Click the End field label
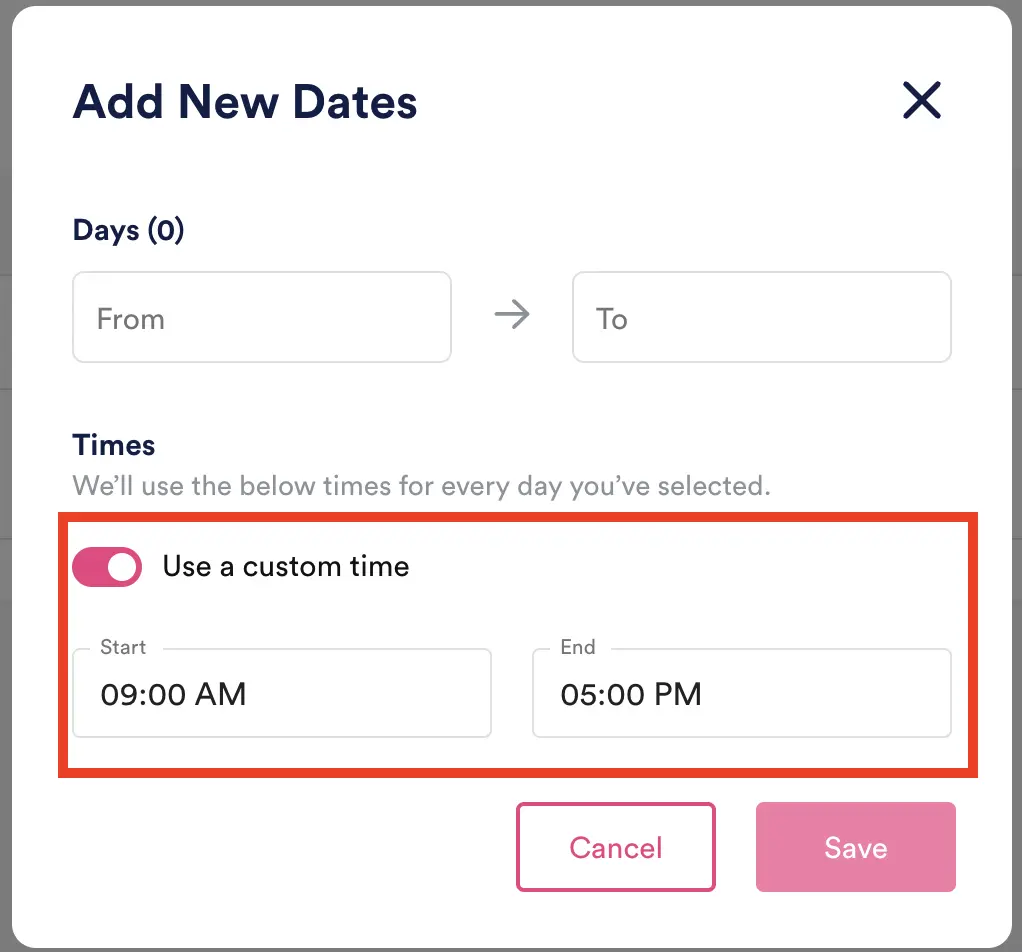The width and height of the screenshot is (1022, 952). pyautogui.click(x=576, y=647)
